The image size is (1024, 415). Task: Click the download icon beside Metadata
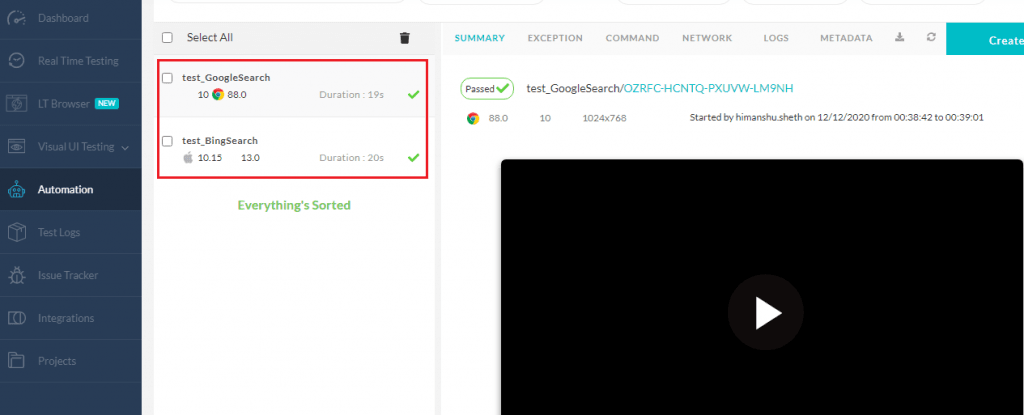click(899, 38)
